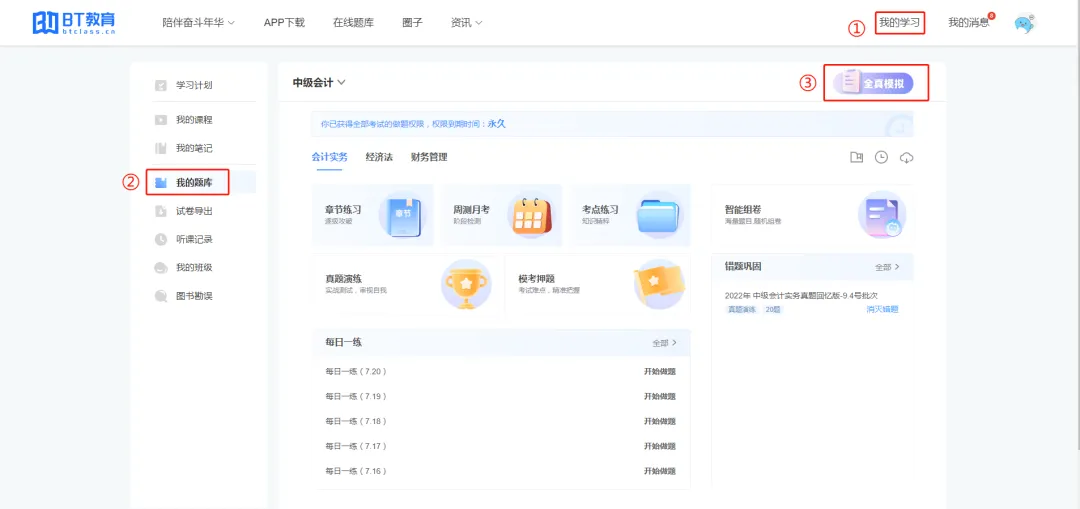Switch to the 财务管理 tab
This screenshot has width=1080, height=509.
point(429,157)
